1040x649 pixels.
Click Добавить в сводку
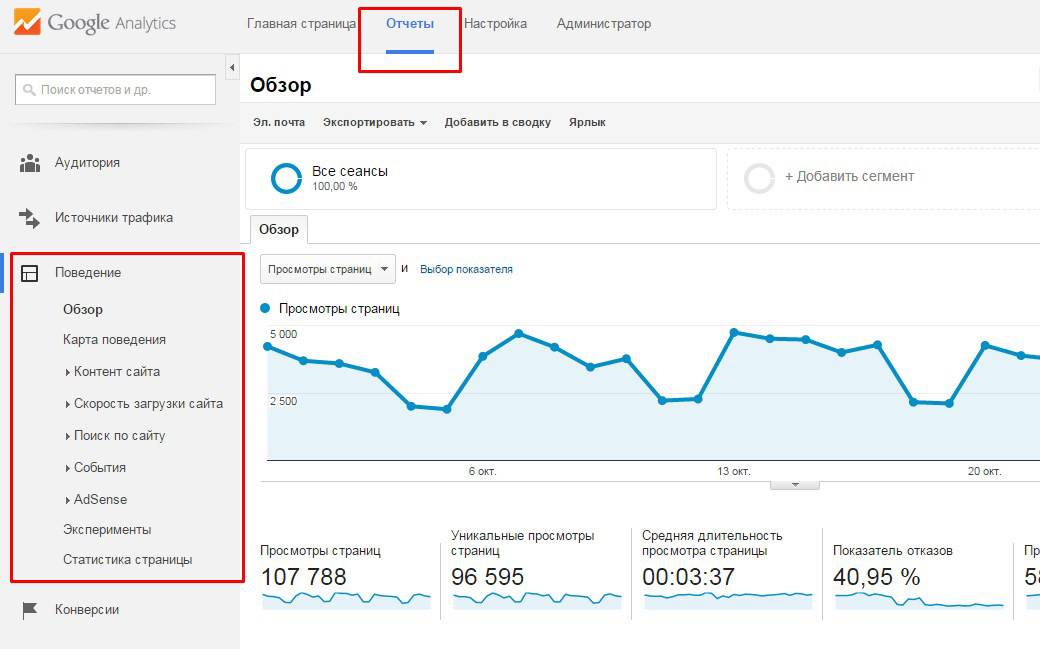[x=497, y=122]
